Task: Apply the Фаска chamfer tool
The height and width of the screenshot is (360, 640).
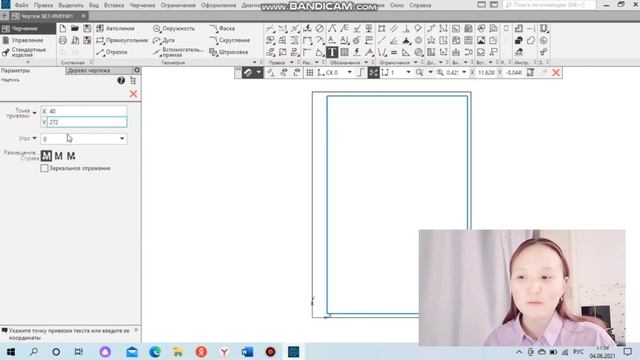Action: coord(222,29)
